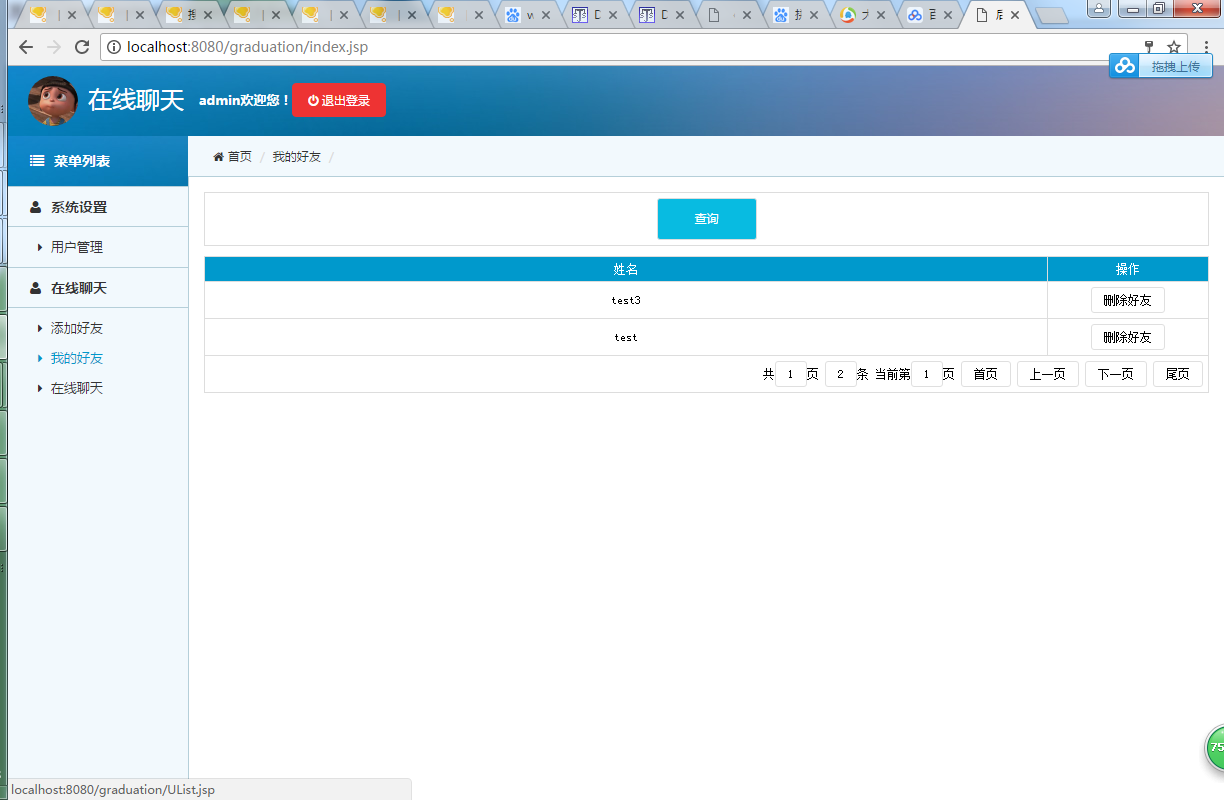Click the record count field showing 2
The image size is (1224, 800).
tap(841, 374)
